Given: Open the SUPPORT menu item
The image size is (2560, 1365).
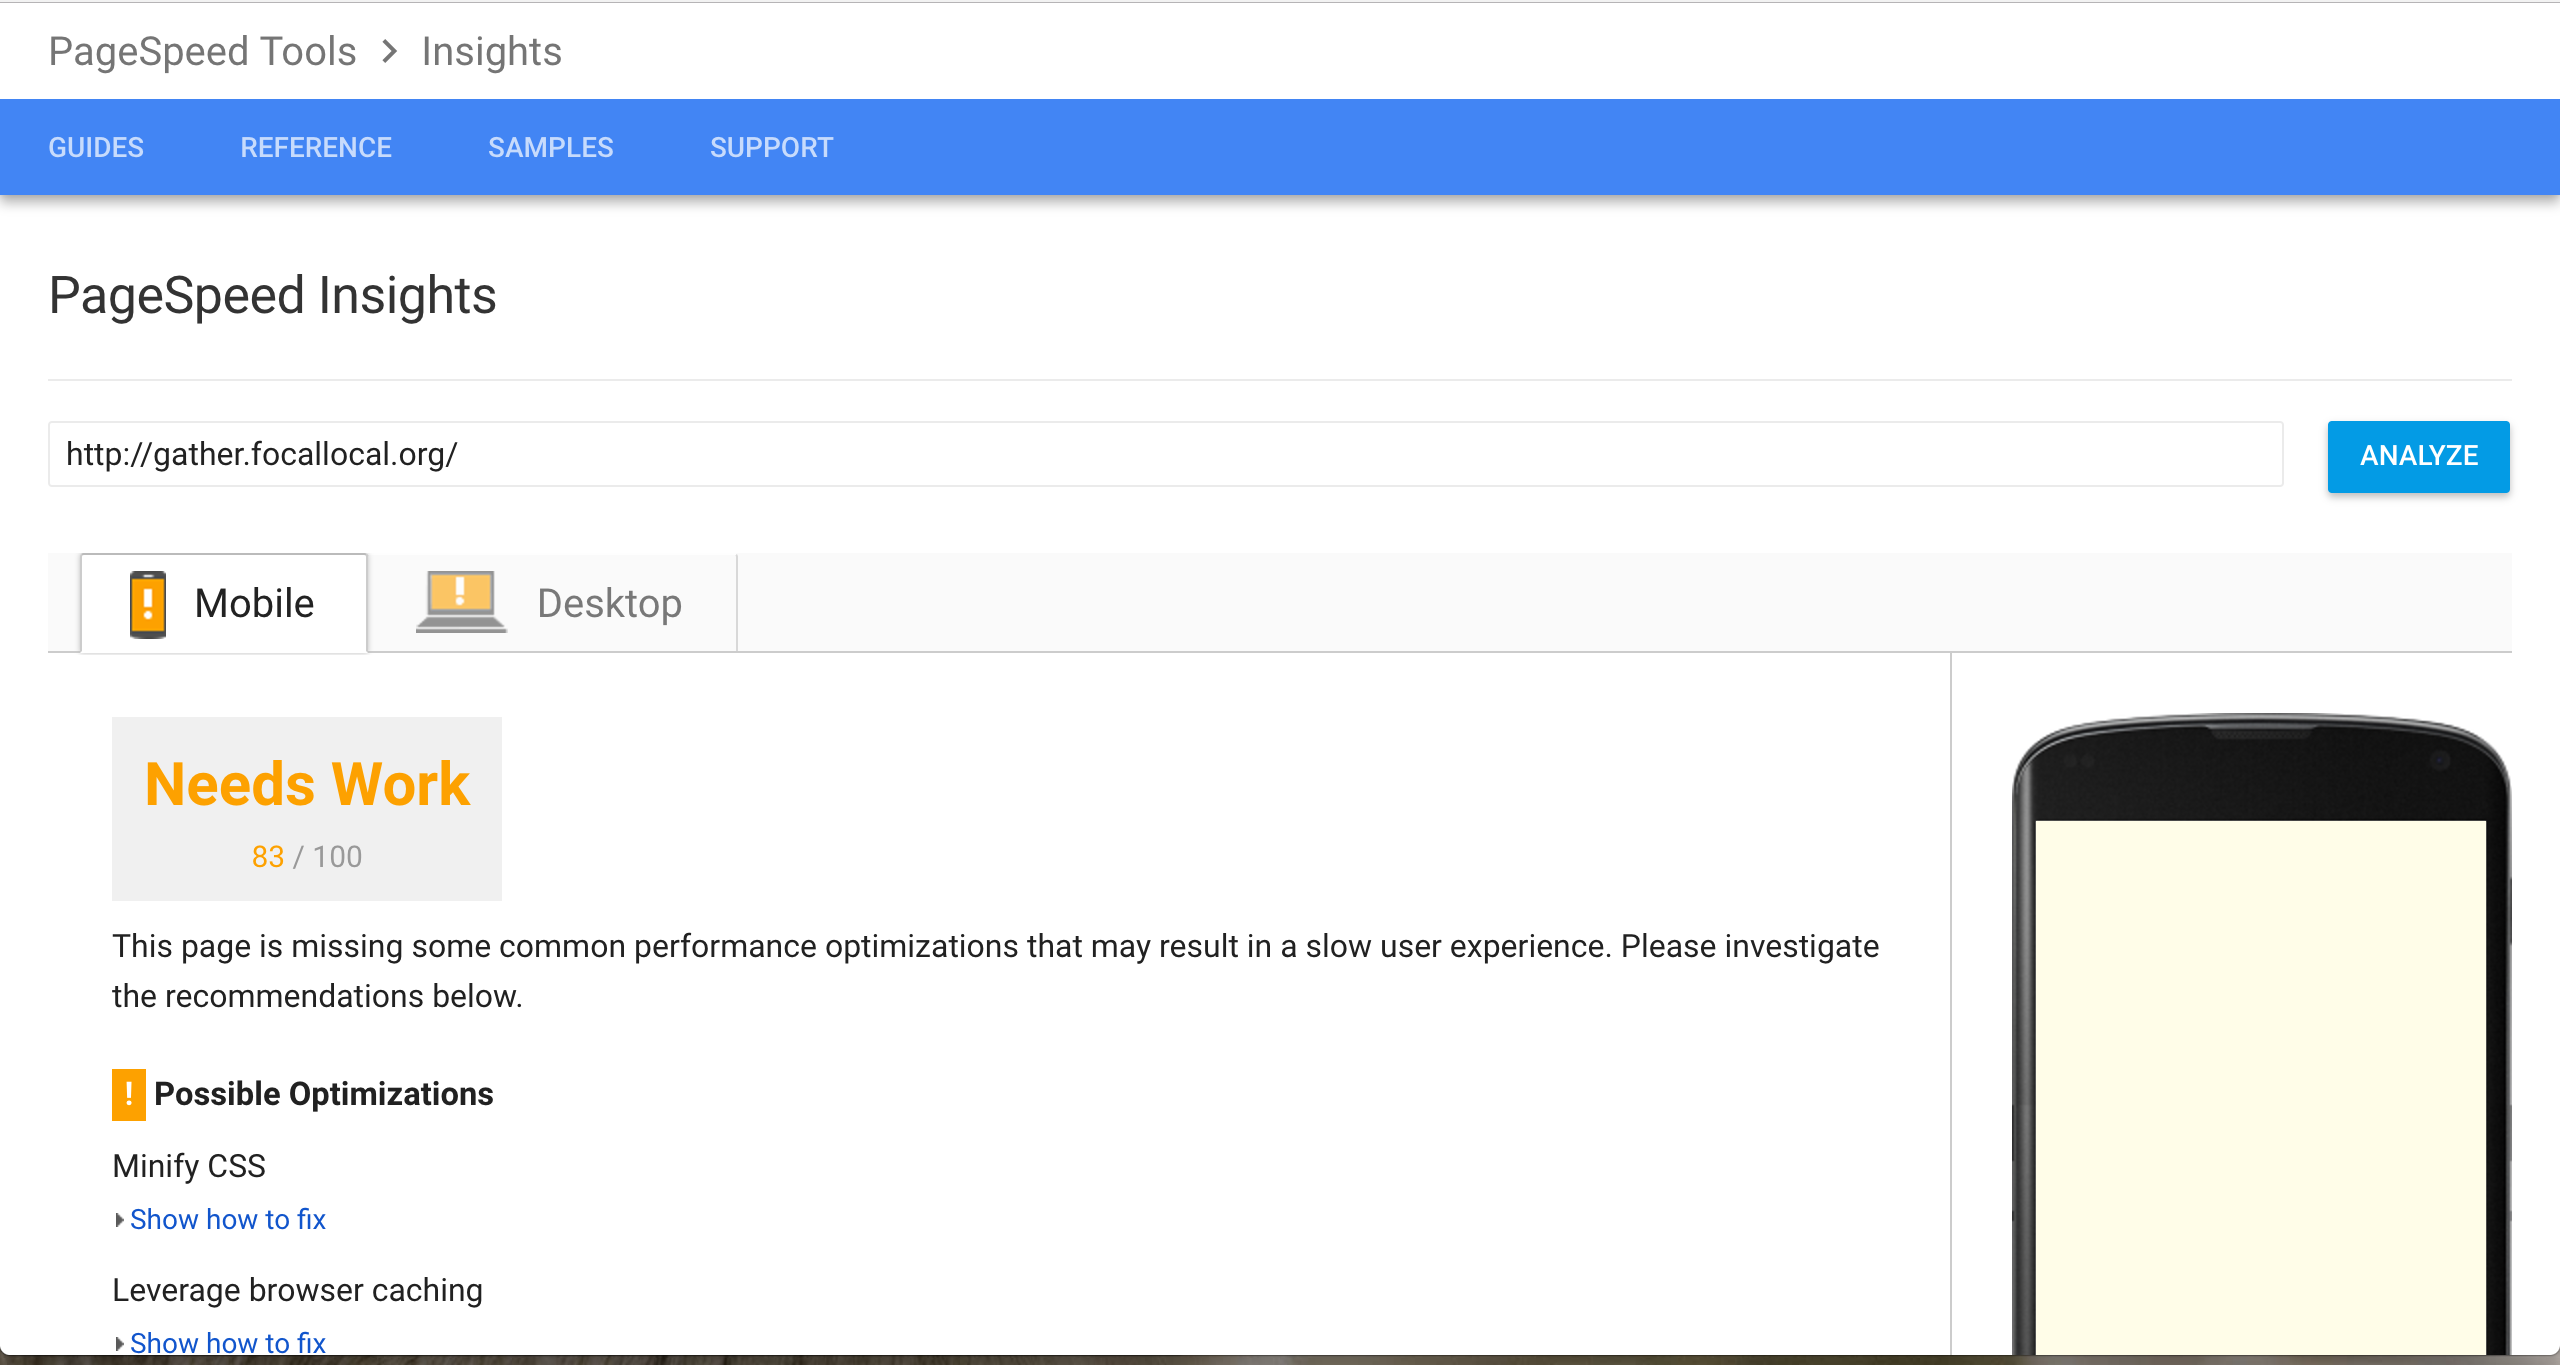Looking at the screenshot, I should pos(771,147).
